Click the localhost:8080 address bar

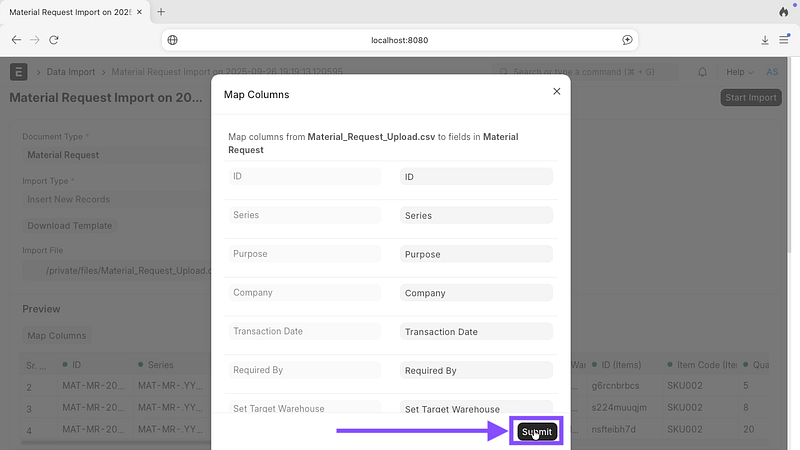(x=400, y=40)
